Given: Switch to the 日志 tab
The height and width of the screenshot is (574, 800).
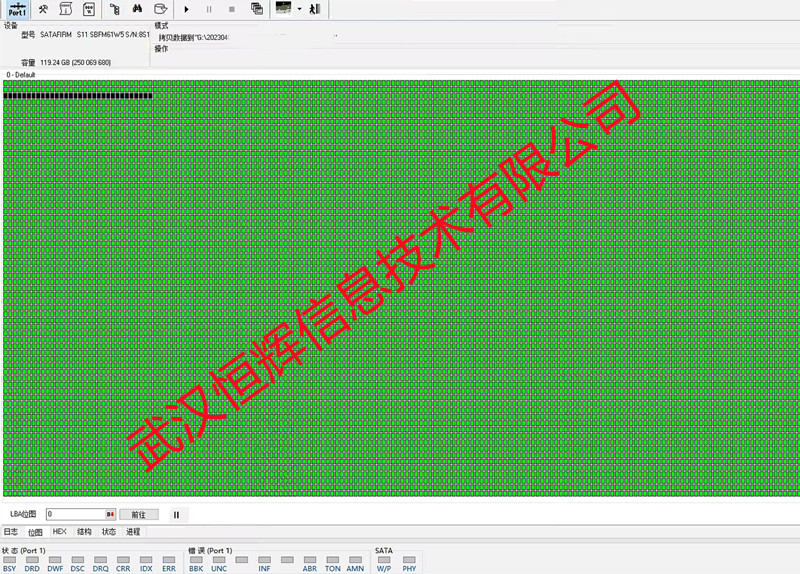Looking at the screenshot, I should click(11, 532).
